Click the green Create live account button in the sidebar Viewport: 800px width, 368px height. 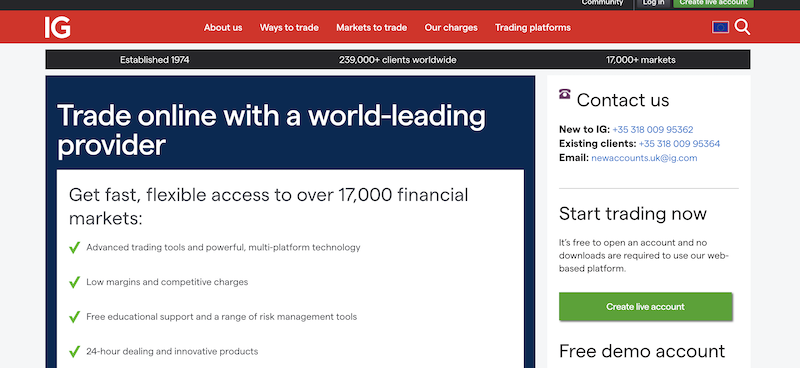(645, 307)
